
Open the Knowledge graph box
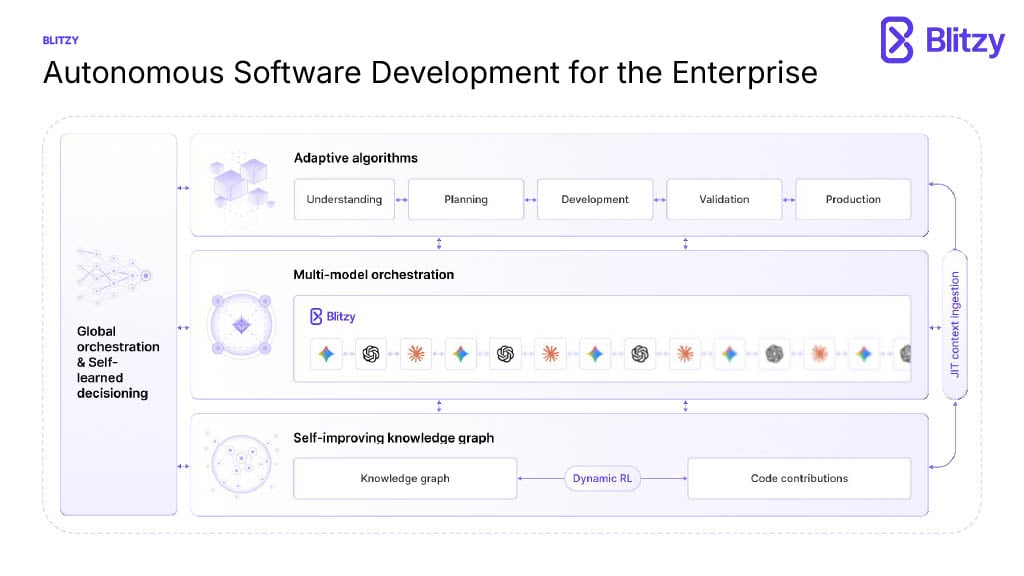click(405, 478)
